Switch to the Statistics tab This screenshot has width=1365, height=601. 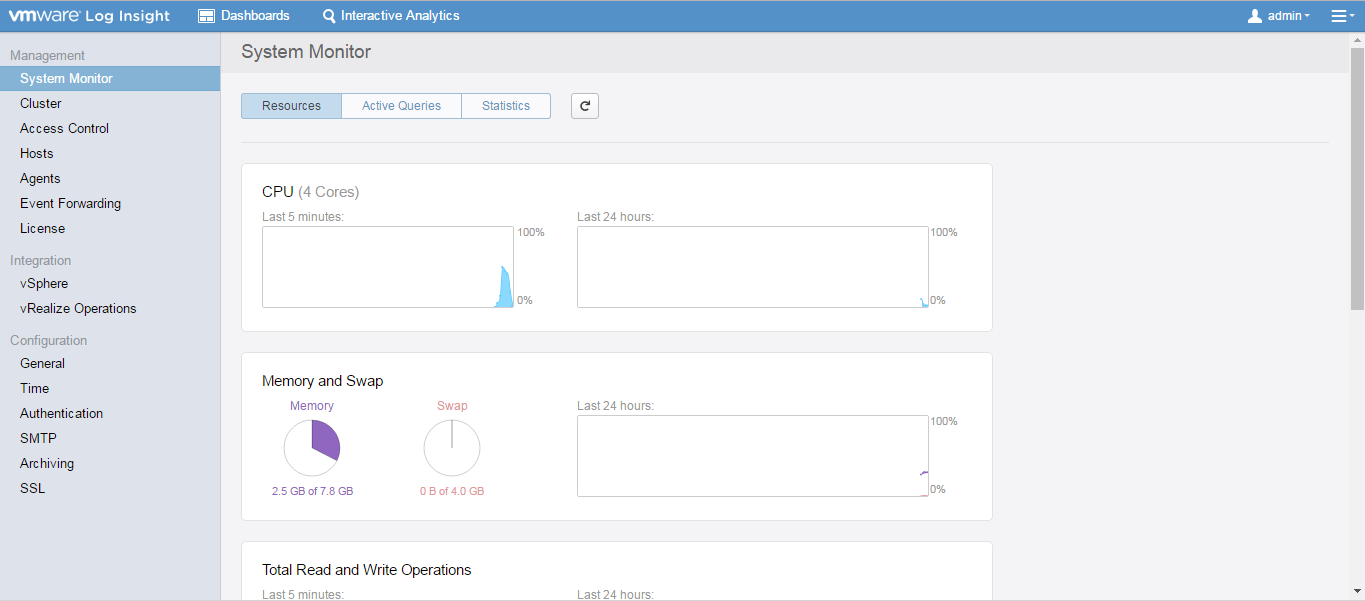click(x=505, y=105)
